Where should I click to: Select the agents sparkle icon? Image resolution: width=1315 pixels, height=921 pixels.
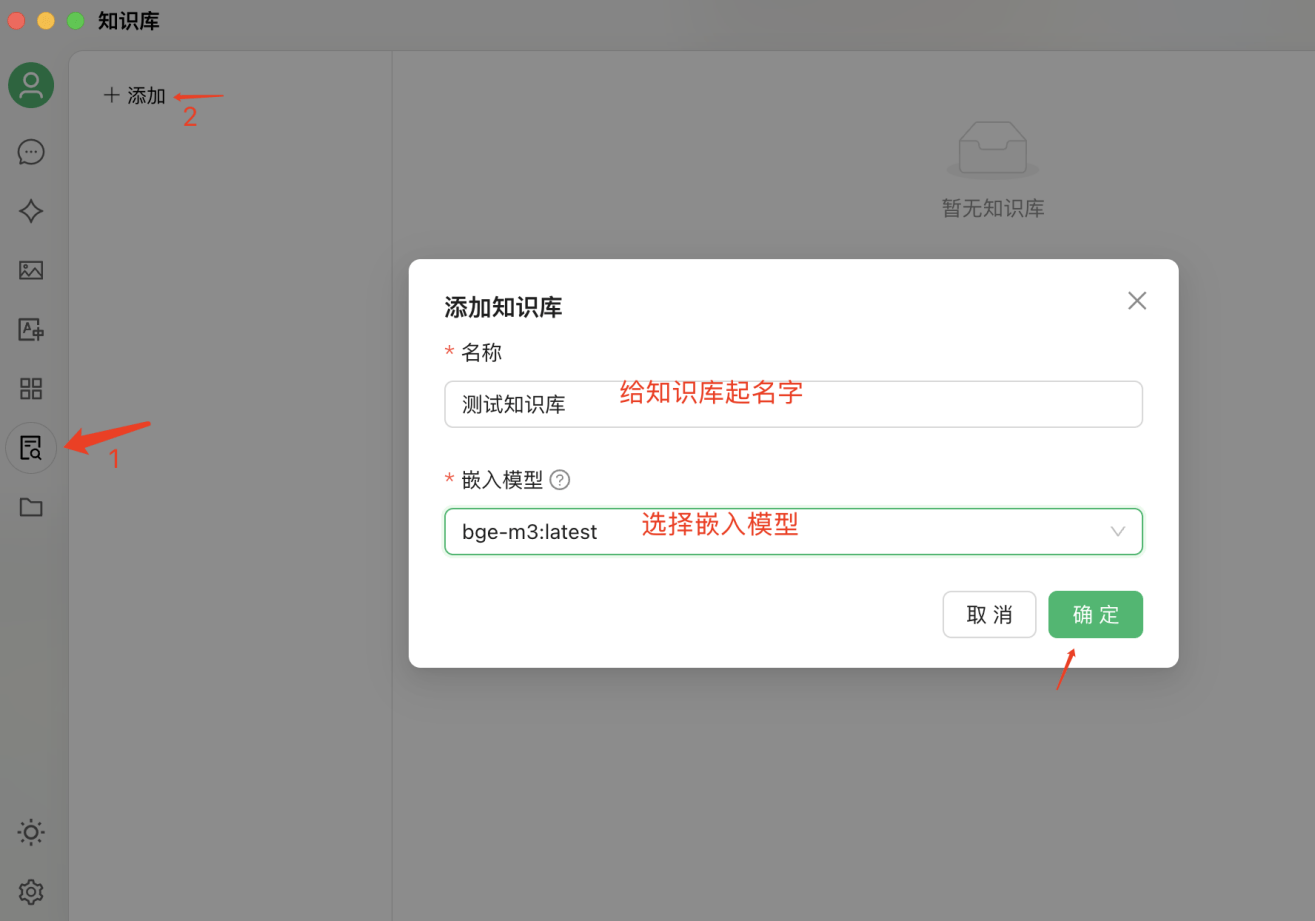30,211
